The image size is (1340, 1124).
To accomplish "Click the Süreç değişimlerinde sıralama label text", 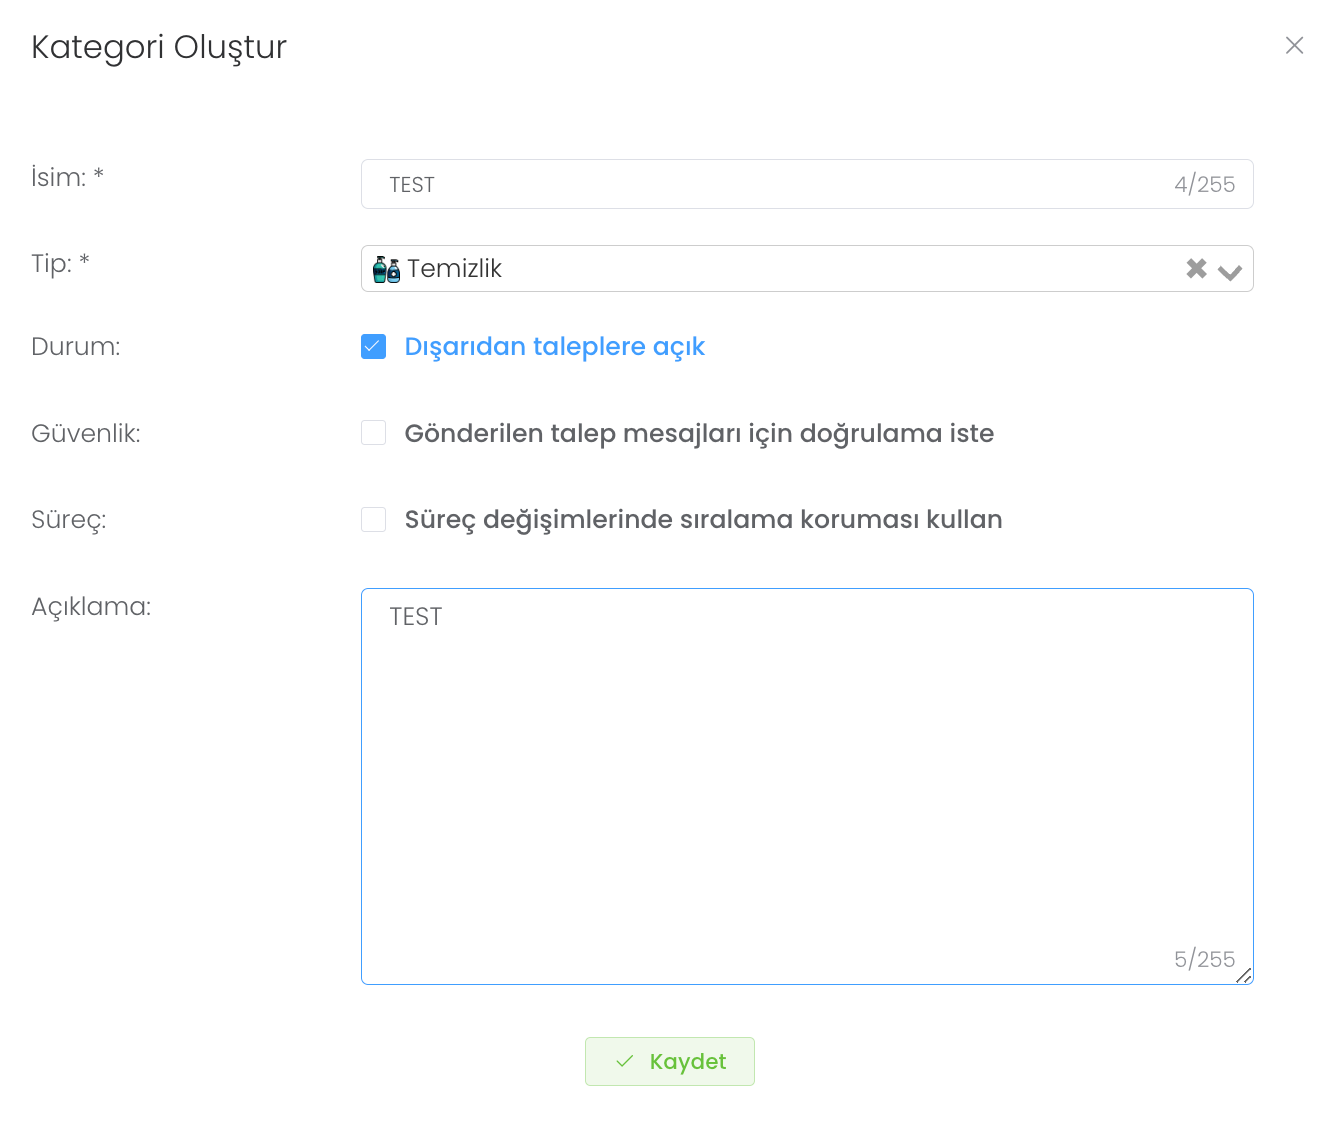I will point(703,520).
